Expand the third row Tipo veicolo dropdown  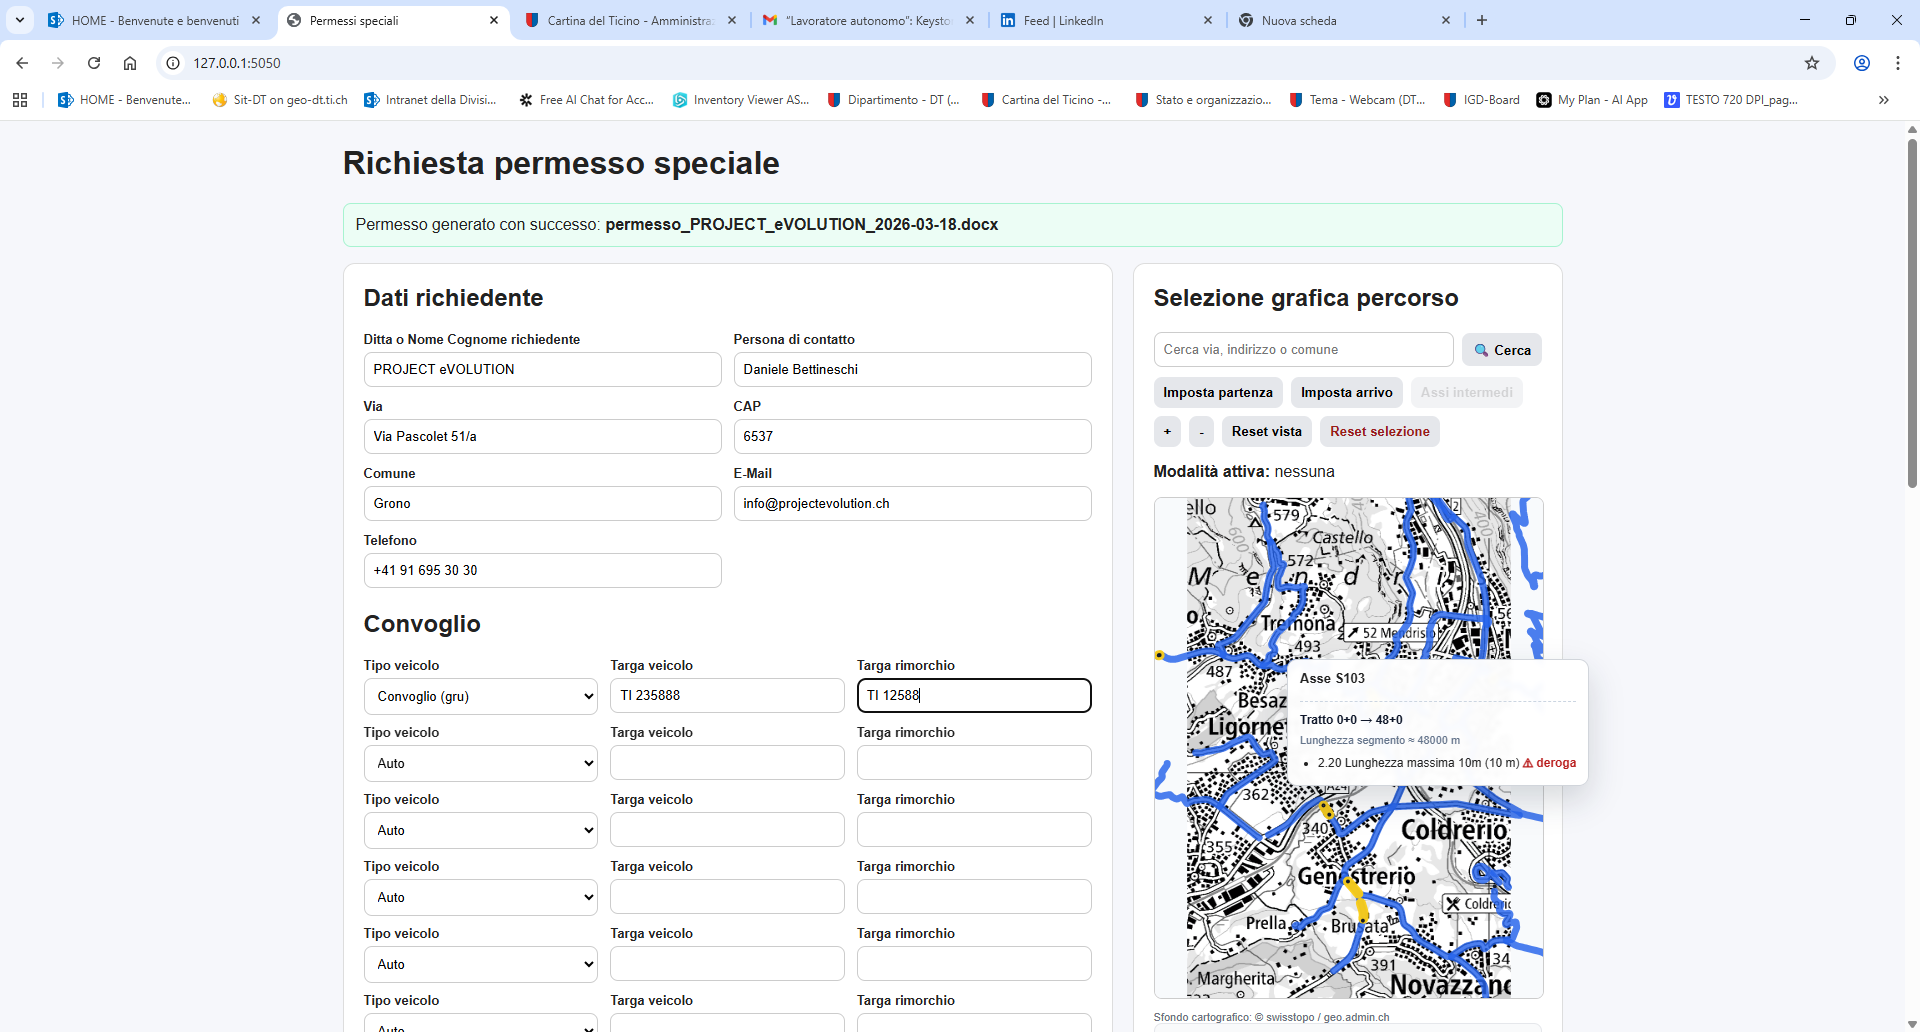[x=480, y=831]
